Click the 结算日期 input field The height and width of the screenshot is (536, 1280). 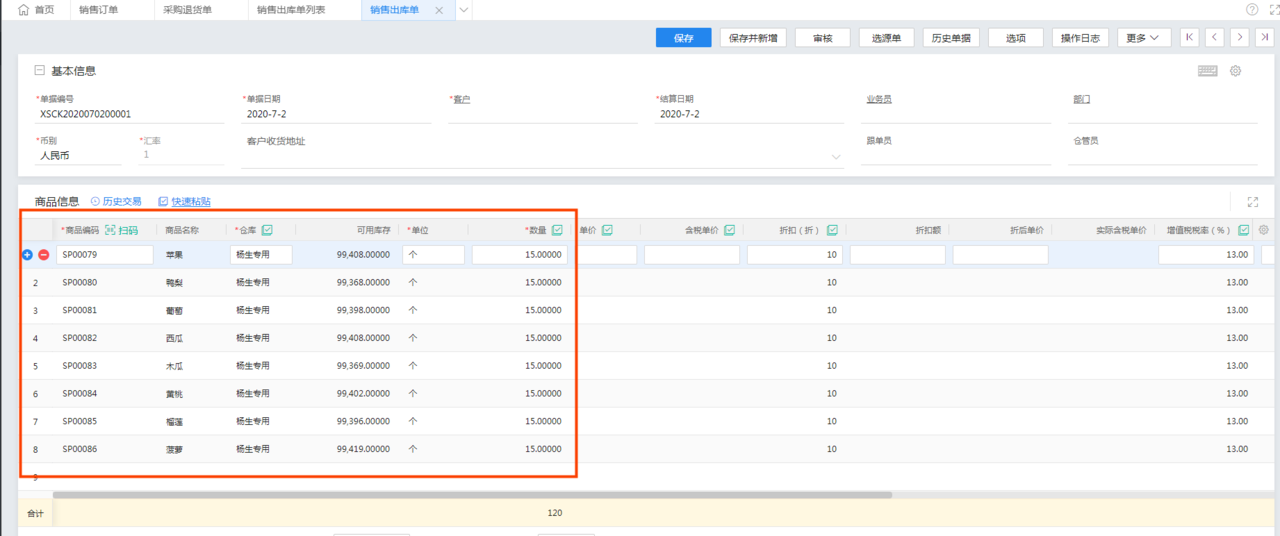click(x=749, y=114)
